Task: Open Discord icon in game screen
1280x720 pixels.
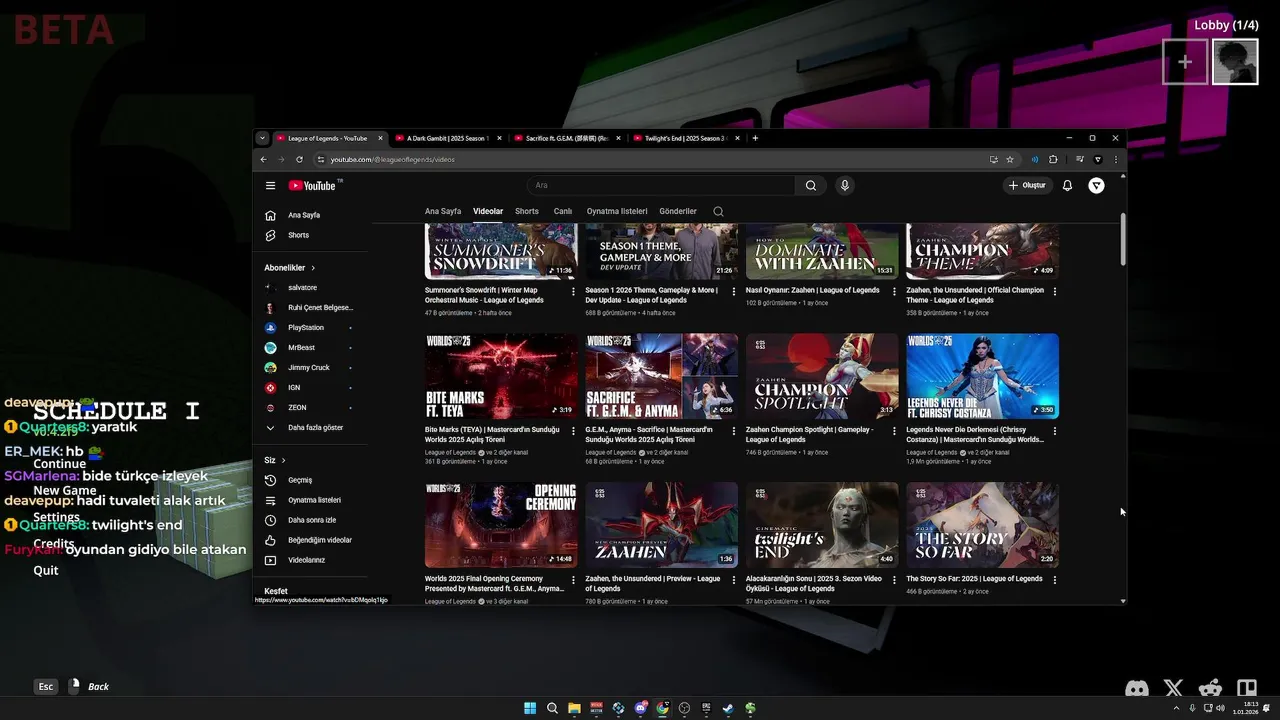Action: (1137, 688)
